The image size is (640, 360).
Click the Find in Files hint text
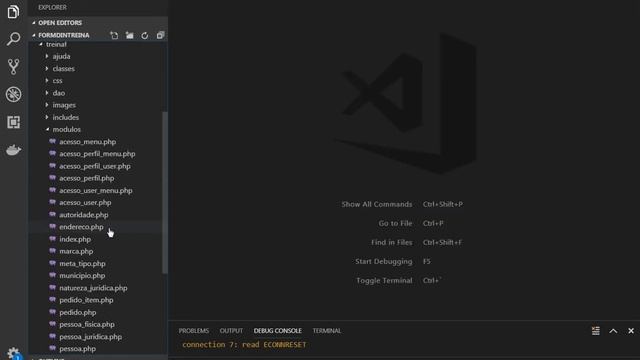[x=391, y=242]
